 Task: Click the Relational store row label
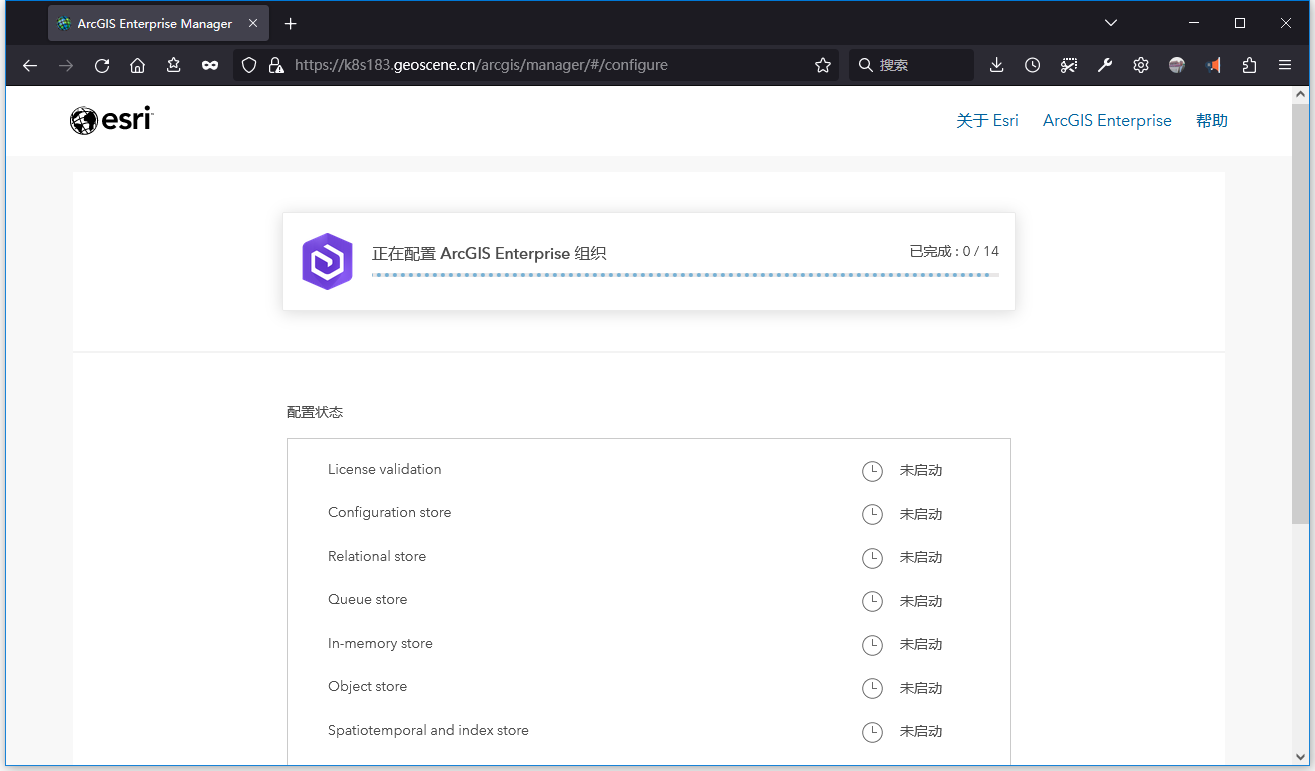click(x=377, y=556)
